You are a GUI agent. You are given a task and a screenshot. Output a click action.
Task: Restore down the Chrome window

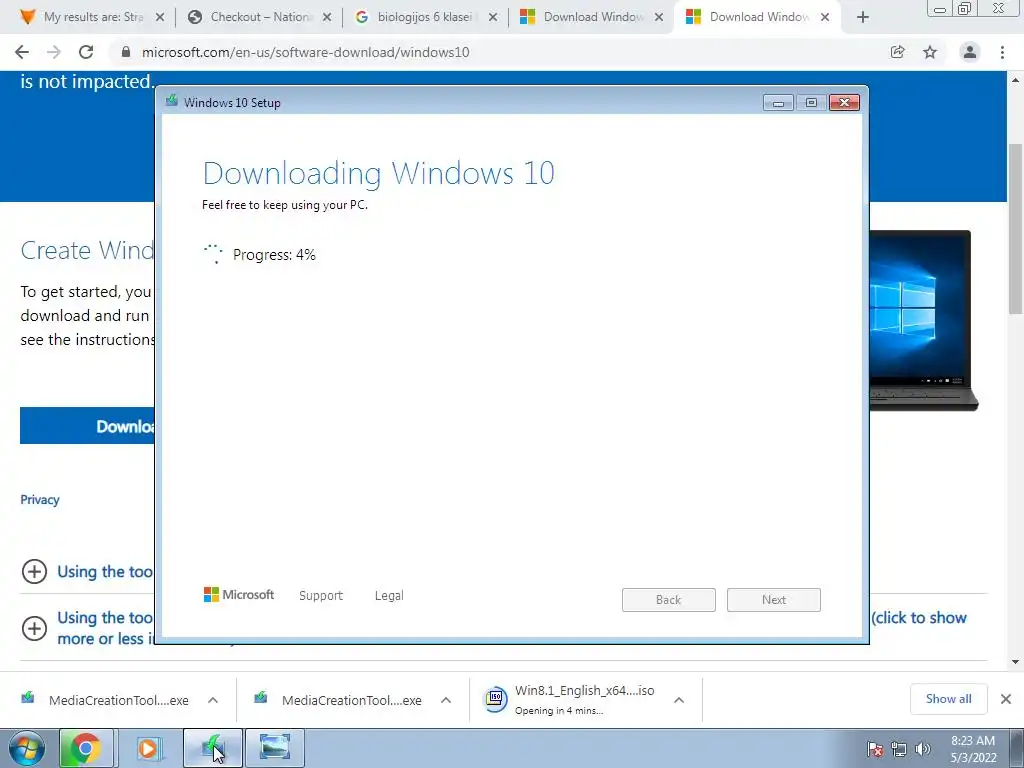(x=965, y=8)
